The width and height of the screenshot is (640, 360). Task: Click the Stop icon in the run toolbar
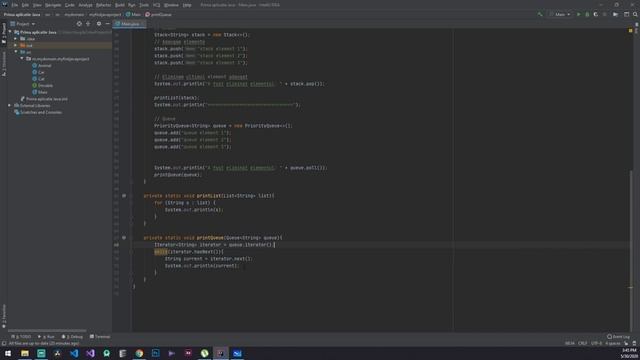pyautogui.click(x=604, y=14)
